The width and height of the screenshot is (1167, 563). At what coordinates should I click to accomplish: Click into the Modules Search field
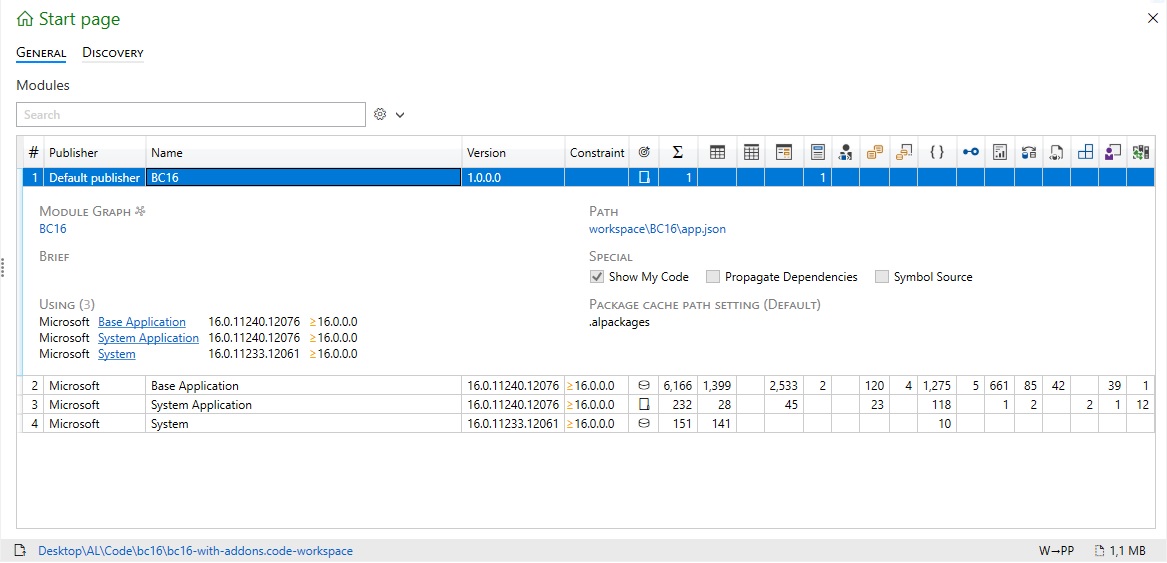(191, 115)
